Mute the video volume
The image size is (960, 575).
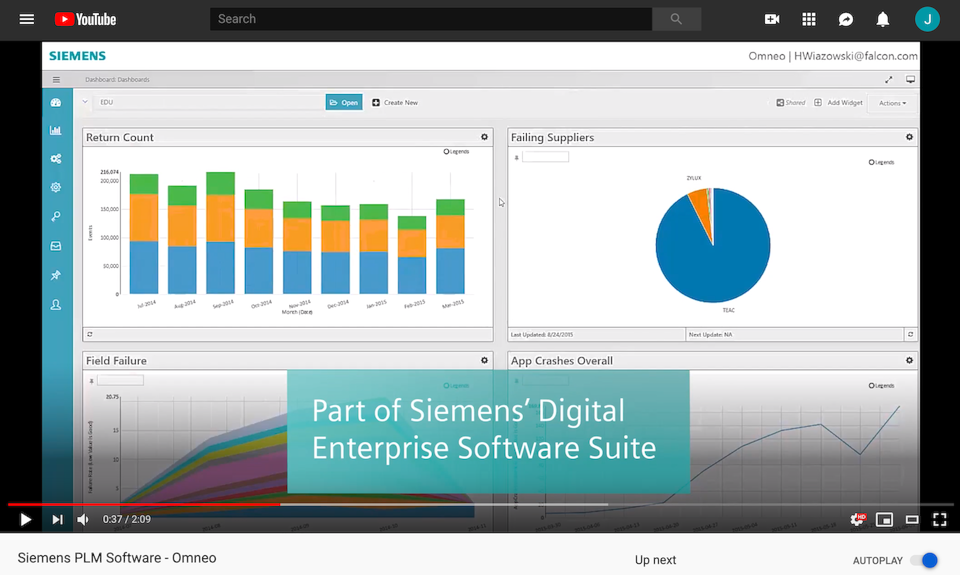tap(83, 519)
